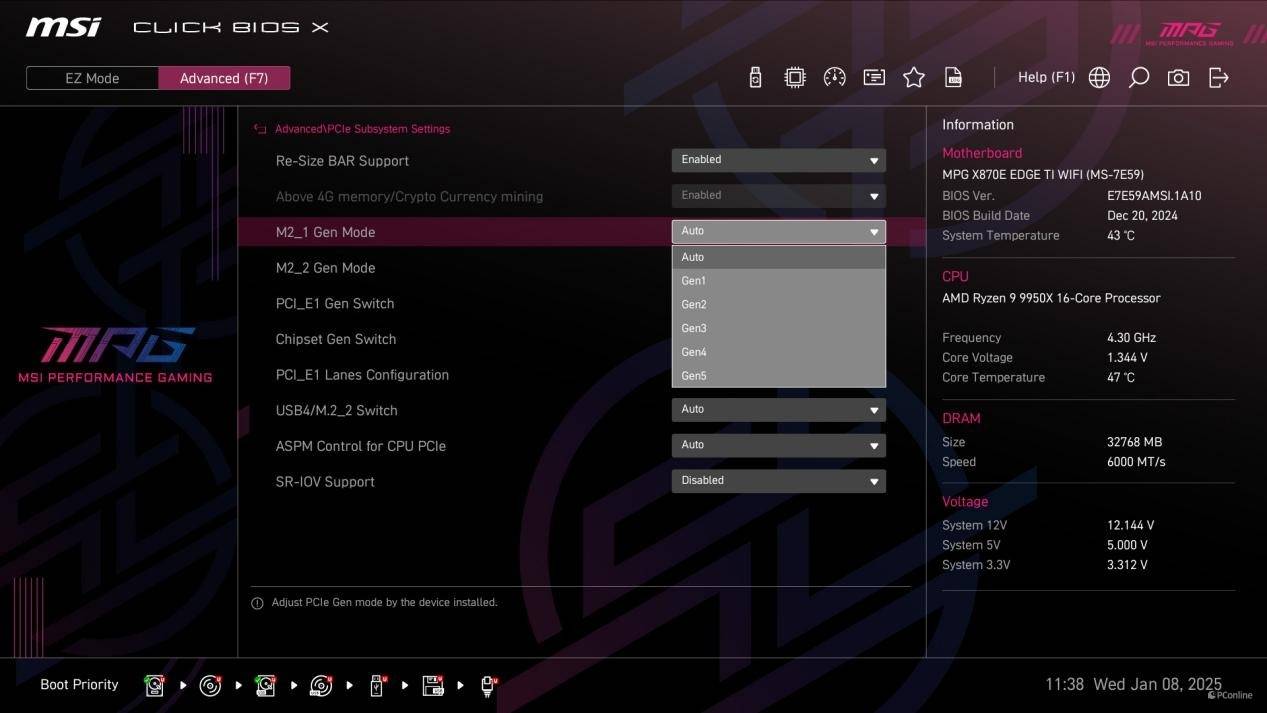
Task: Select the Advanced (F7) mode tab
Action: pos(224,78)
